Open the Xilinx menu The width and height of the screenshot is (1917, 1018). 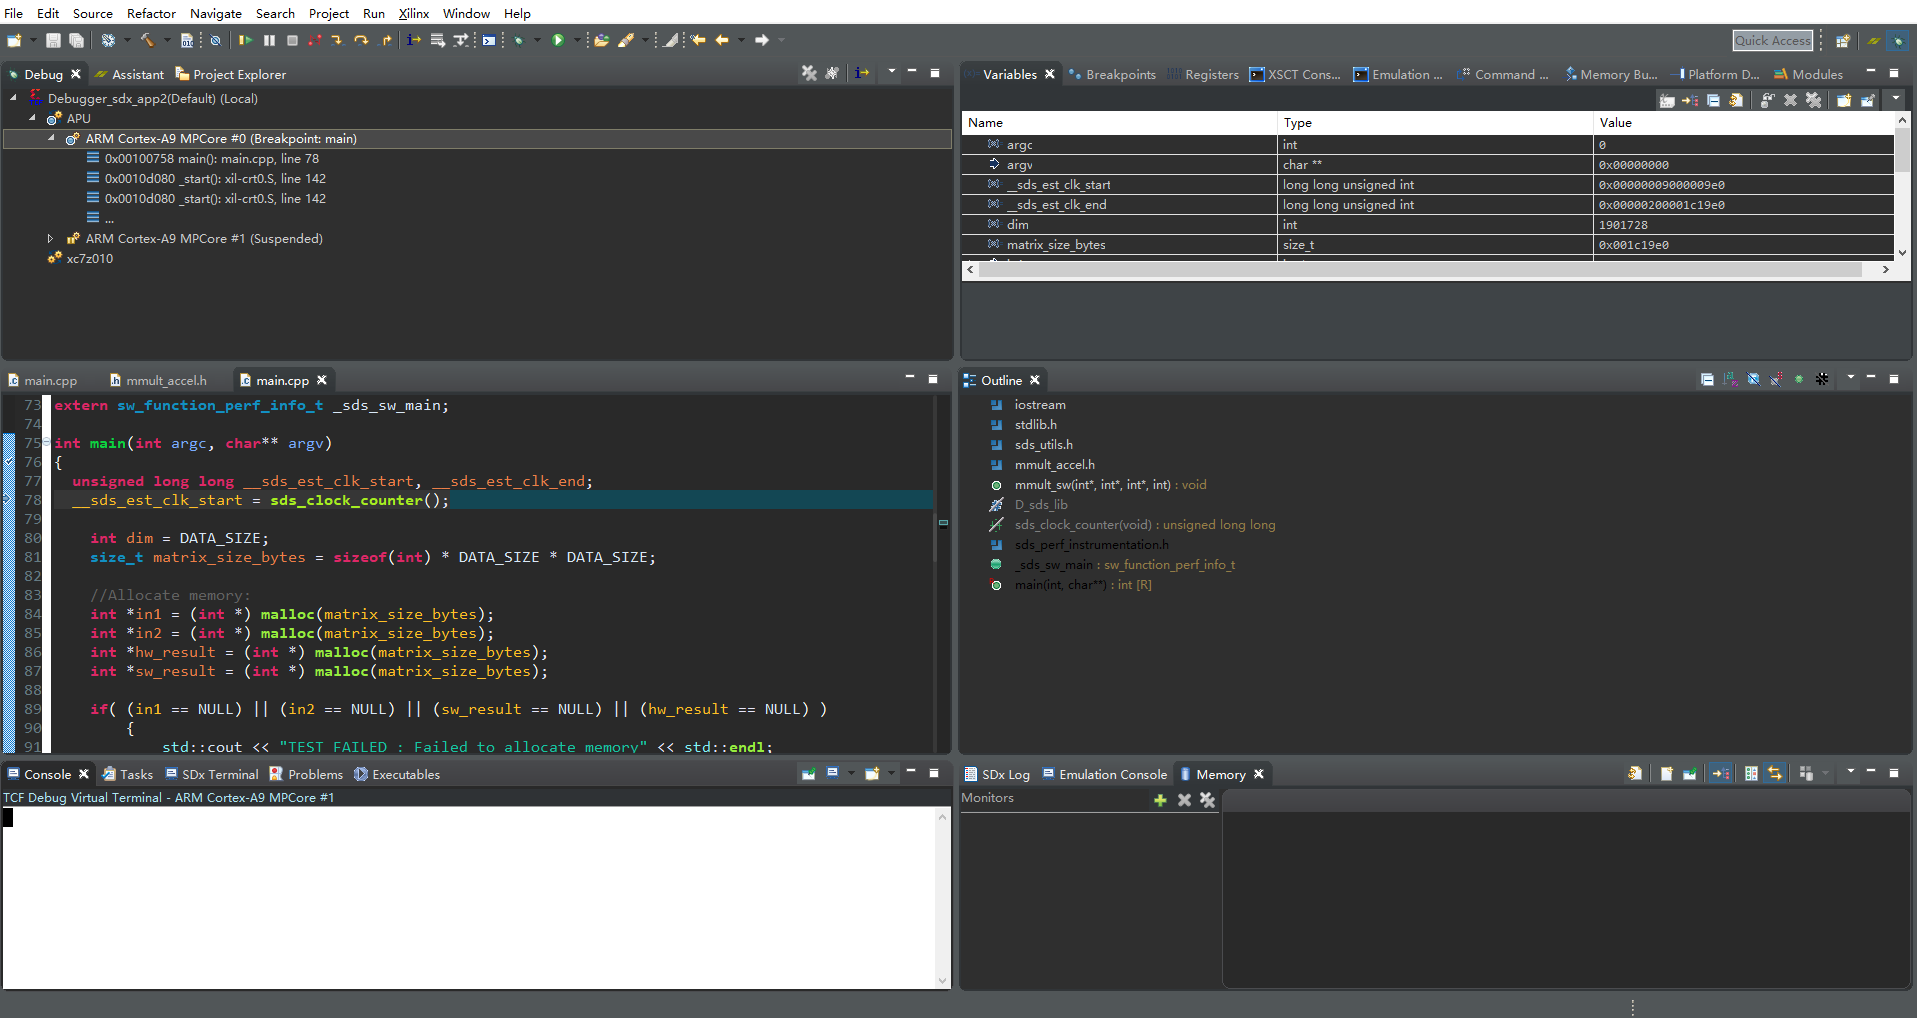click(413, 13)
